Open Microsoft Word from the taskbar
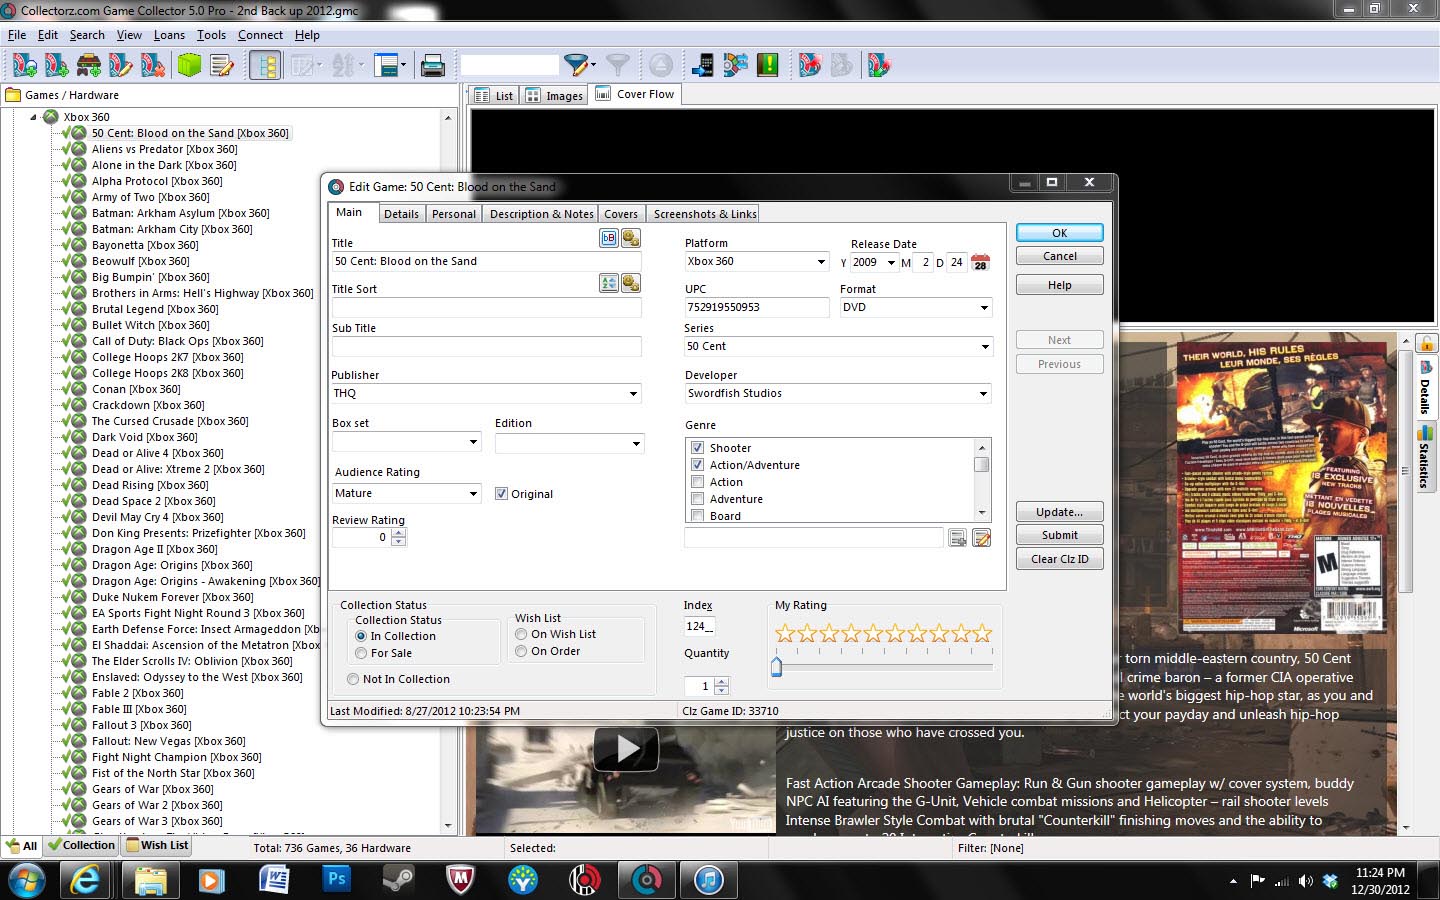This screenshot has width=1440, height=900. tap(274, 880)
